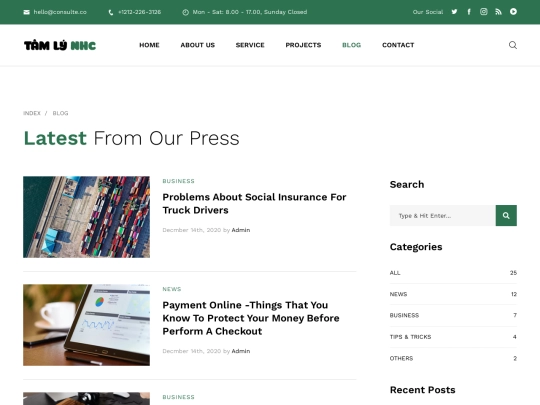Click the INDEX breadcrumb link
Image resolution: width=540 pixels, height=405 pixels.
click(x=32, y=113)
